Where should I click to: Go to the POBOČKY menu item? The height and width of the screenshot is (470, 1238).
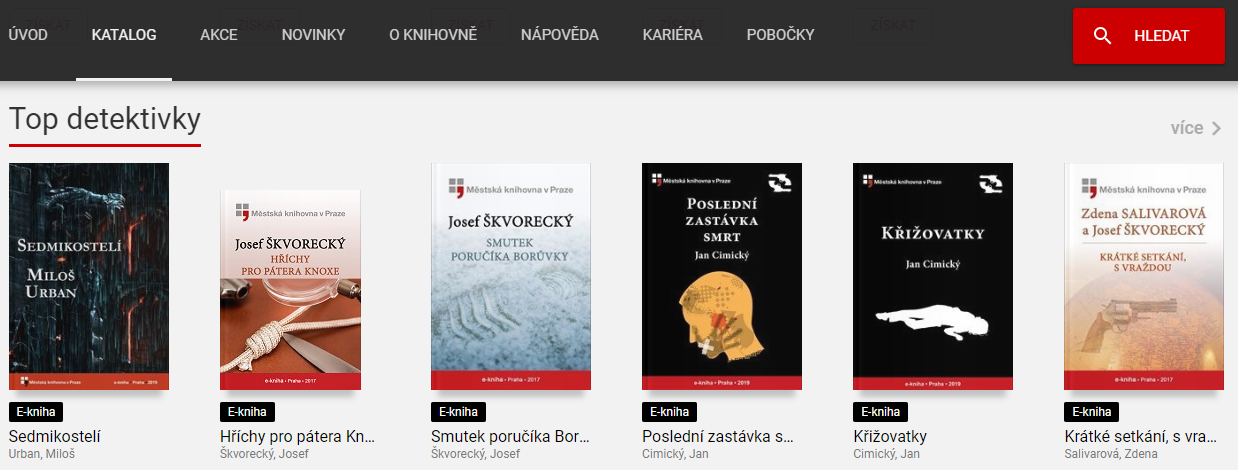[781, 35]
